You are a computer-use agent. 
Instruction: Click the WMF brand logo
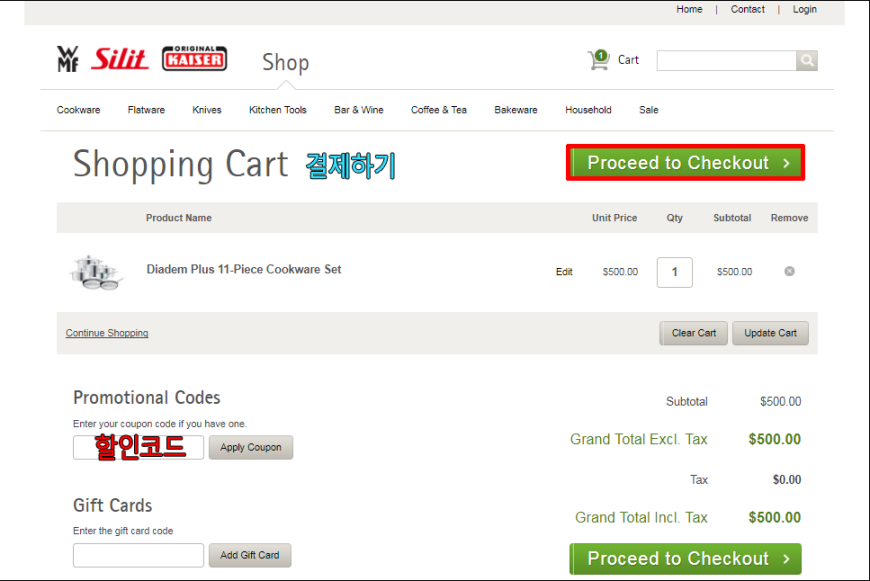(x=68, y=59)
